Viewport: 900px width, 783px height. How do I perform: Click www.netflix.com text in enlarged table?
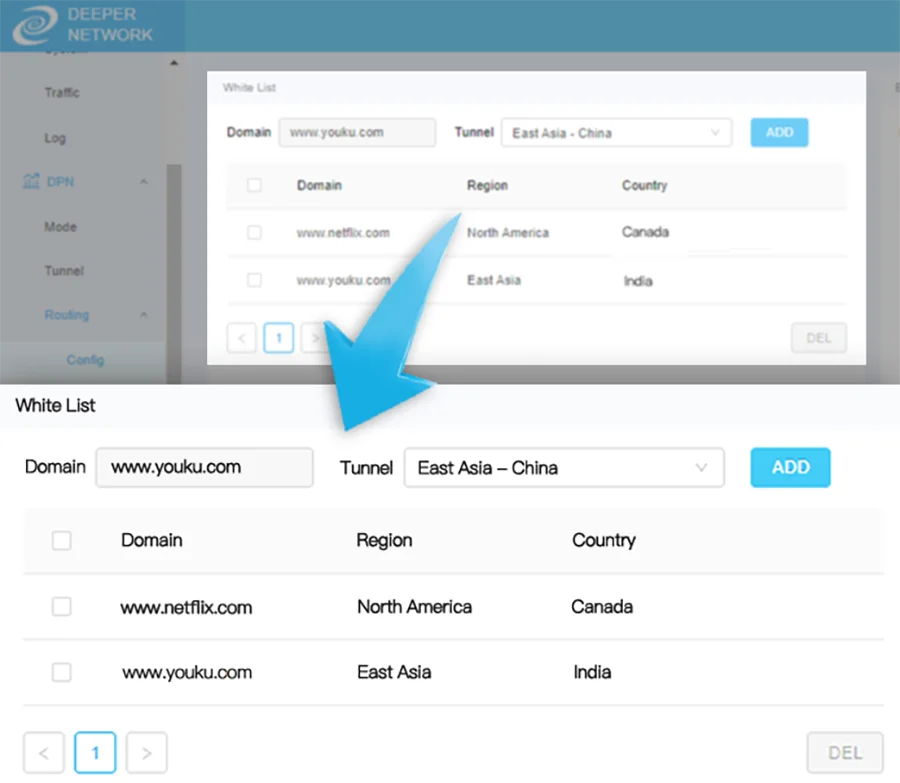pyautogui.click(x=186, y=607)
